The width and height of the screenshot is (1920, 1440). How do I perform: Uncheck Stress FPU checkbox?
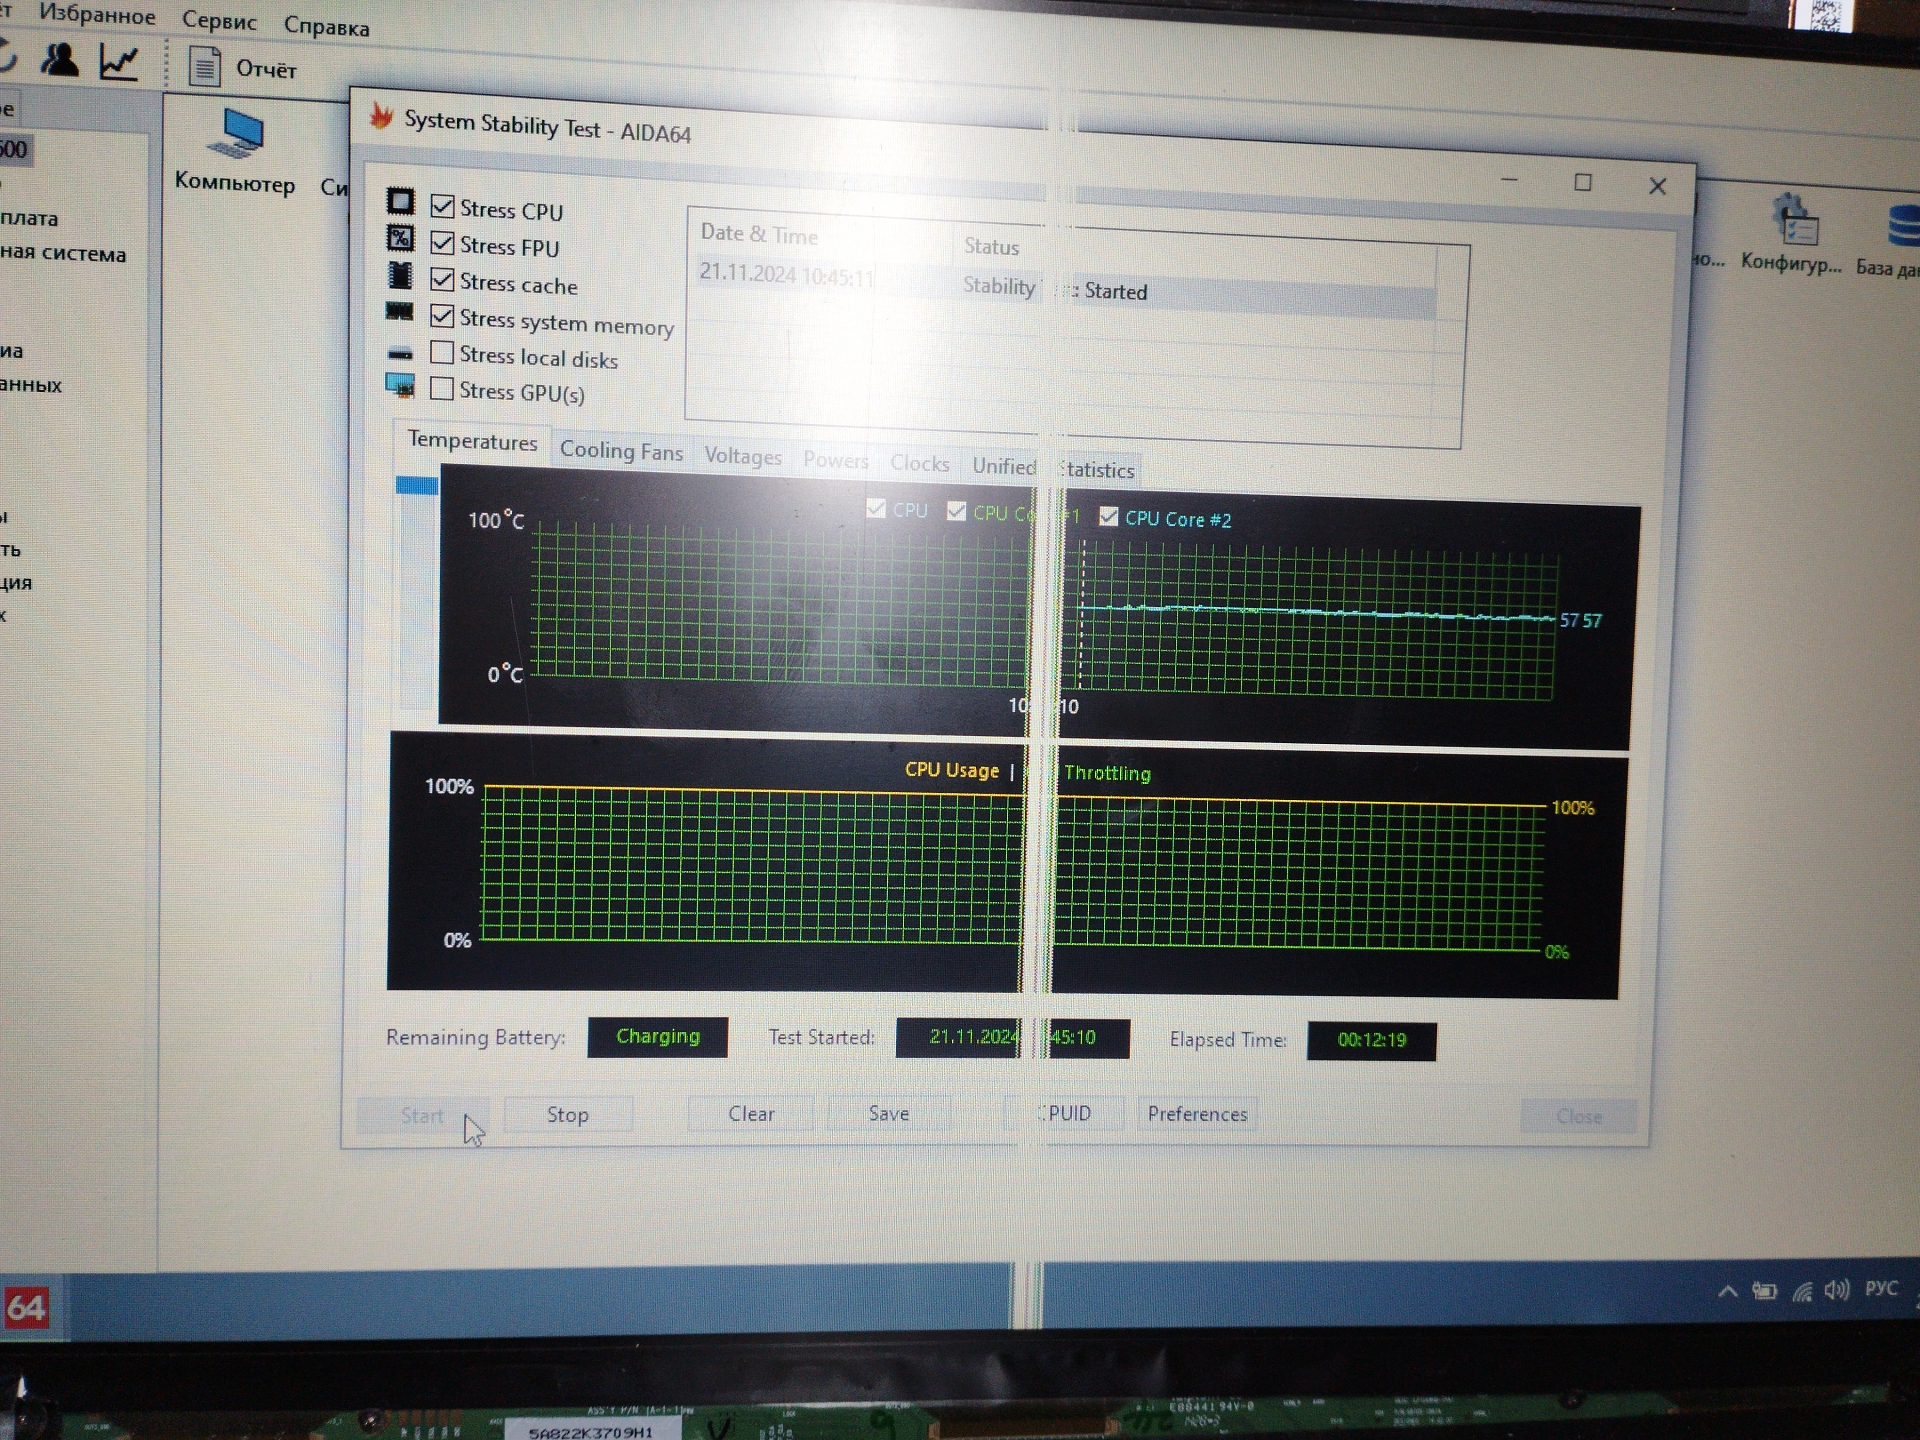click(x=442, y=243)
